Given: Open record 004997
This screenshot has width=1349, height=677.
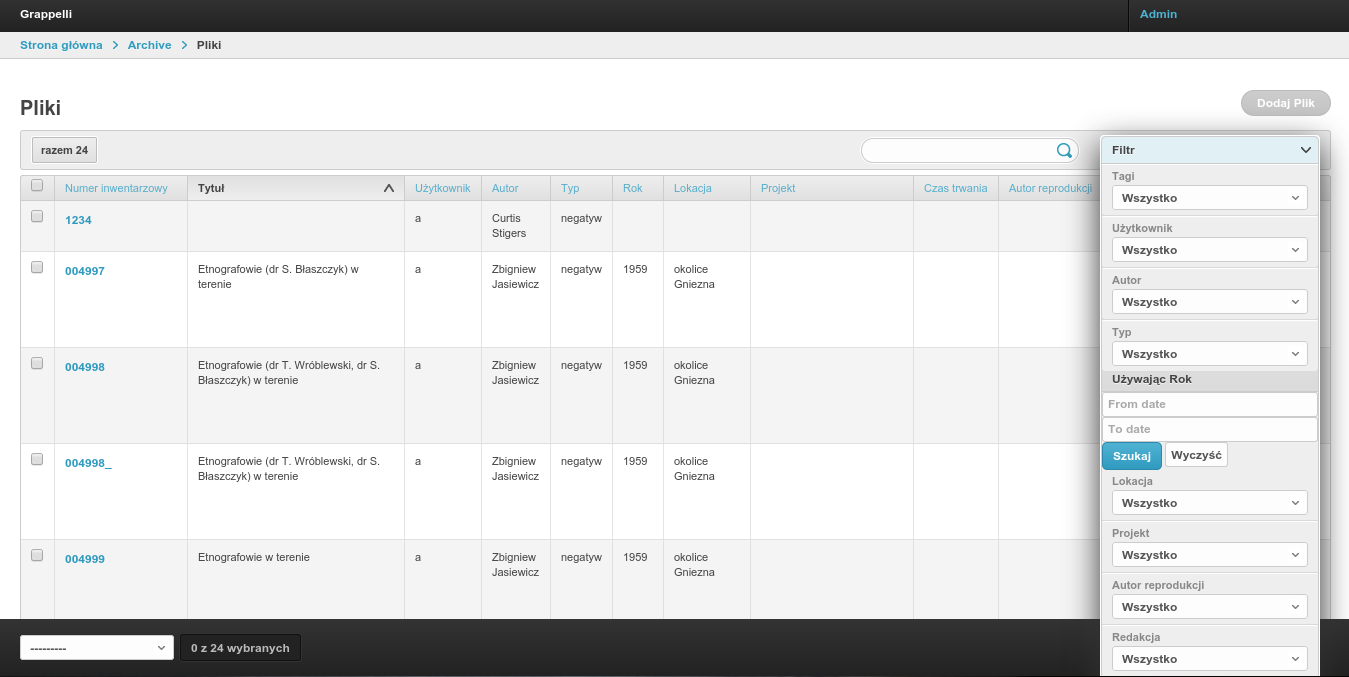Looking at the screenshot, I should click(85, 271).
